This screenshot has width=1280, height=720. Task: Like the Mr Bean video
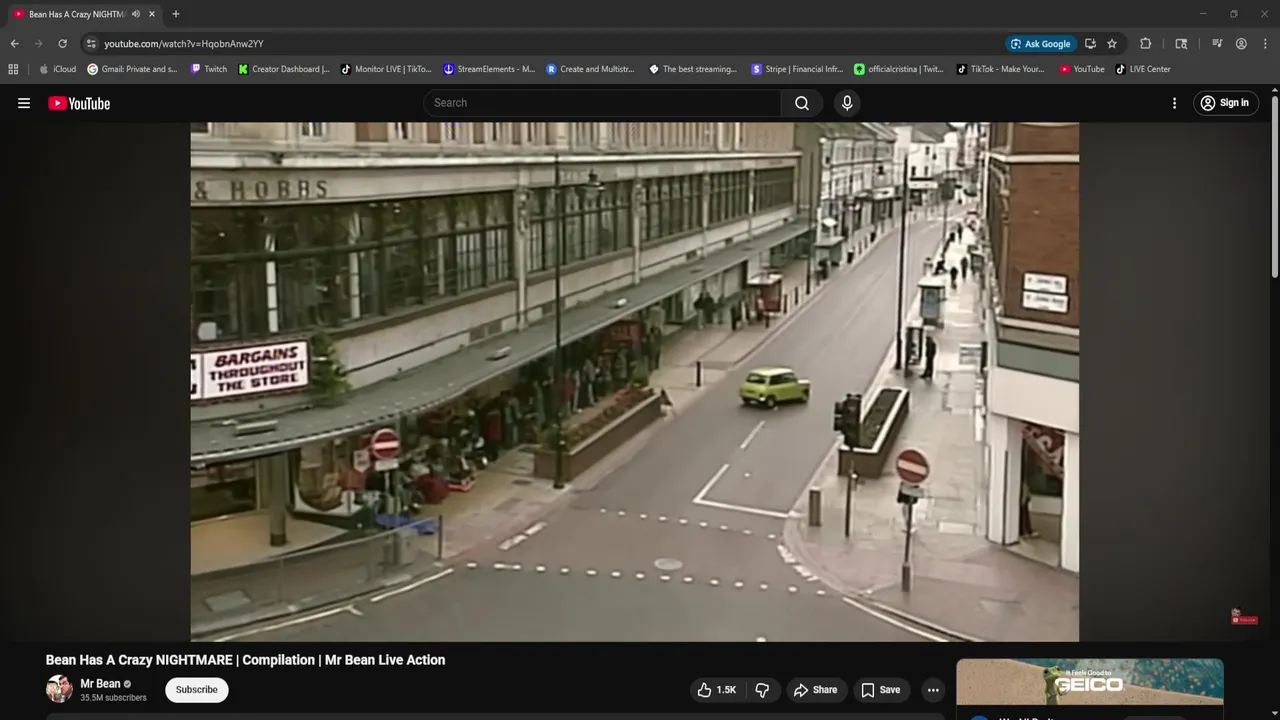717,690
